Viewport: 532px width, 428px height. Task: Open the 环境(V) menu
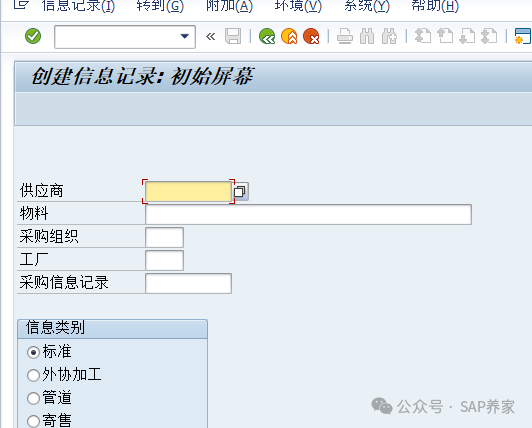[298, 6]
